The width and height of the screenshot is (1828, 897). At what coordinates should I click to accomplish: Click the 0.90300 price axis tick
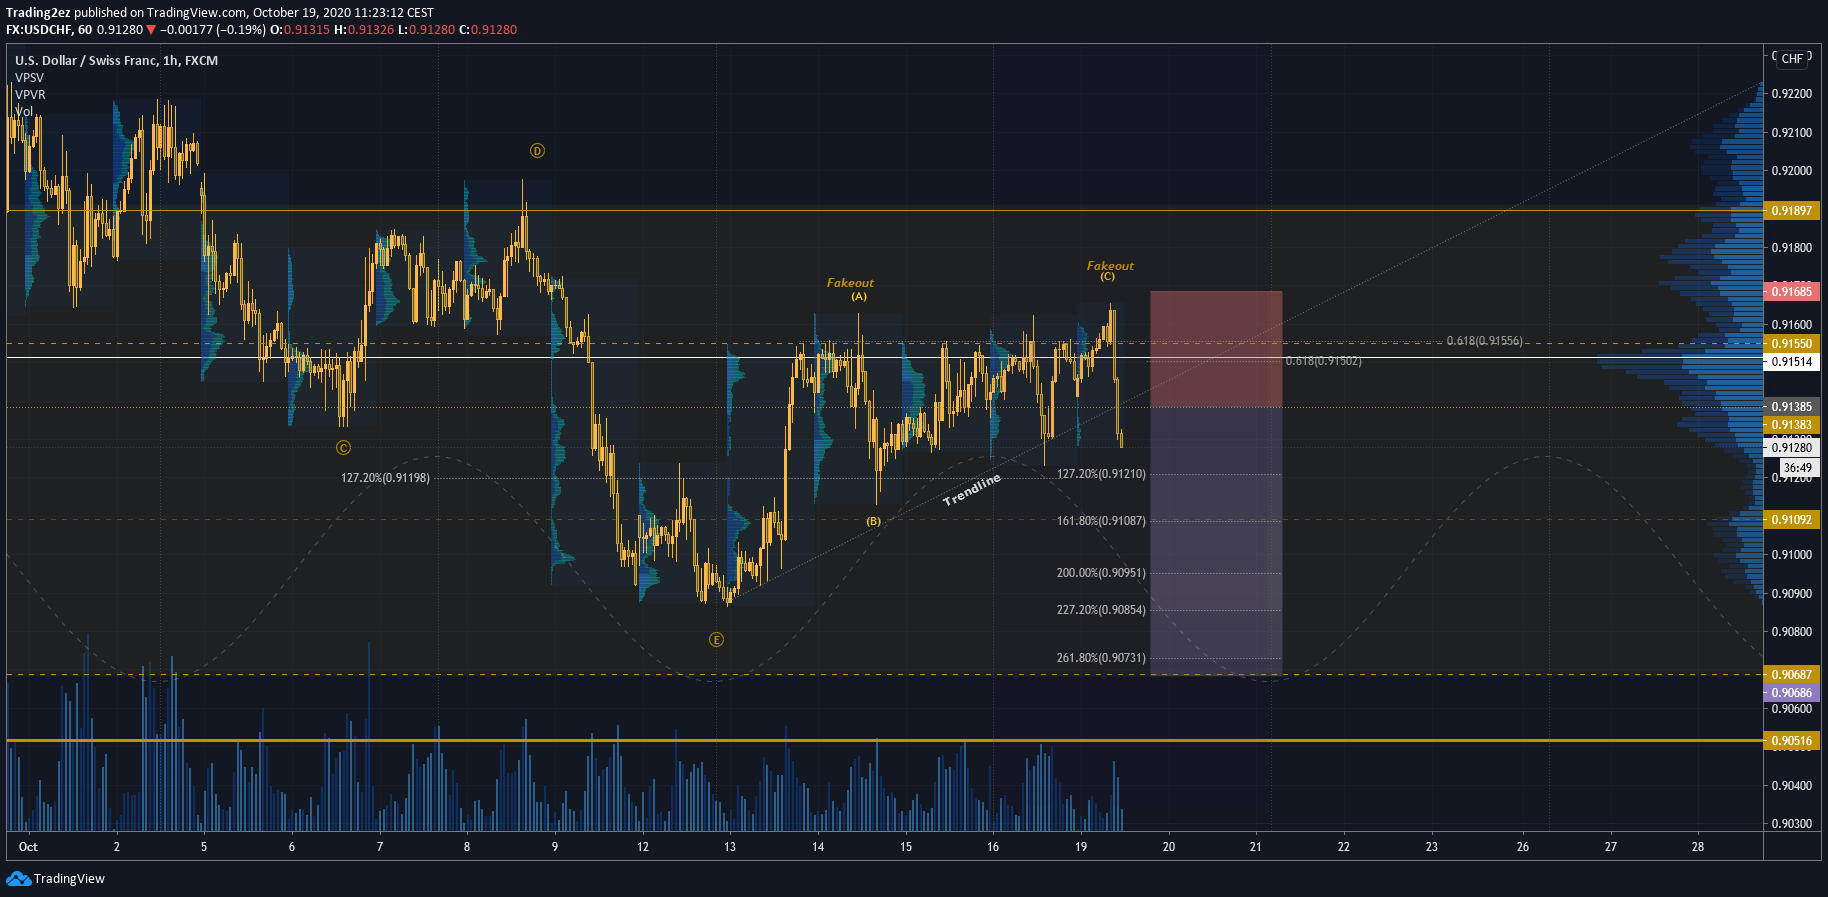(1791, 824)
